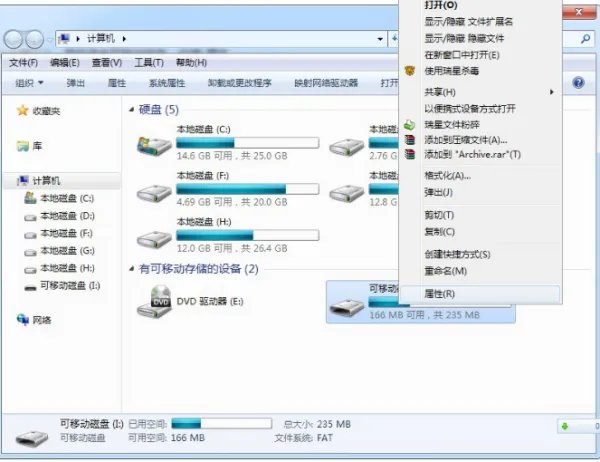
Task: Choose 添加到压缩文件(A)... in context menu
Action: coord(480,140)
